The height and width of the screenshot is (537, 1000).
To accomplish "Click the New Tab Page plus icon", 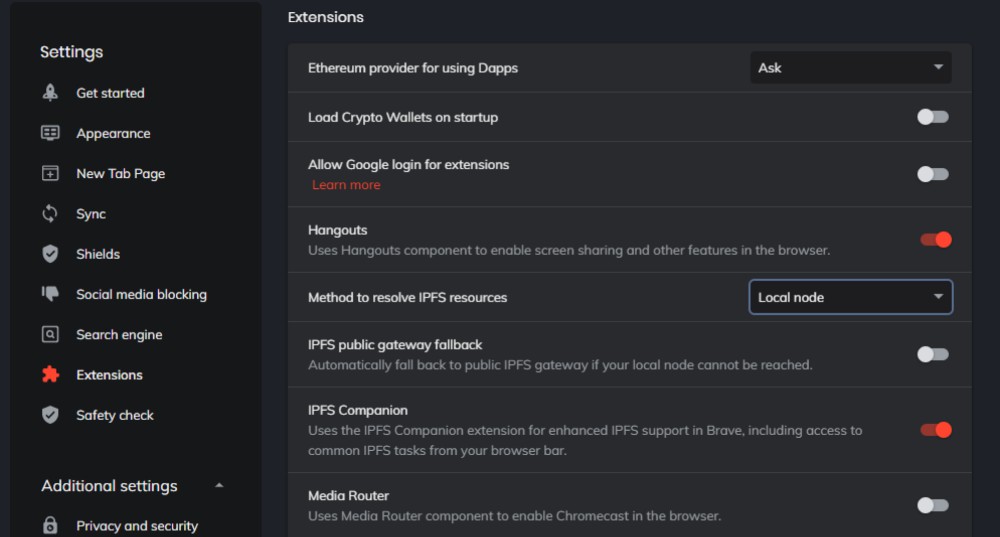I will tap(50, 173).
